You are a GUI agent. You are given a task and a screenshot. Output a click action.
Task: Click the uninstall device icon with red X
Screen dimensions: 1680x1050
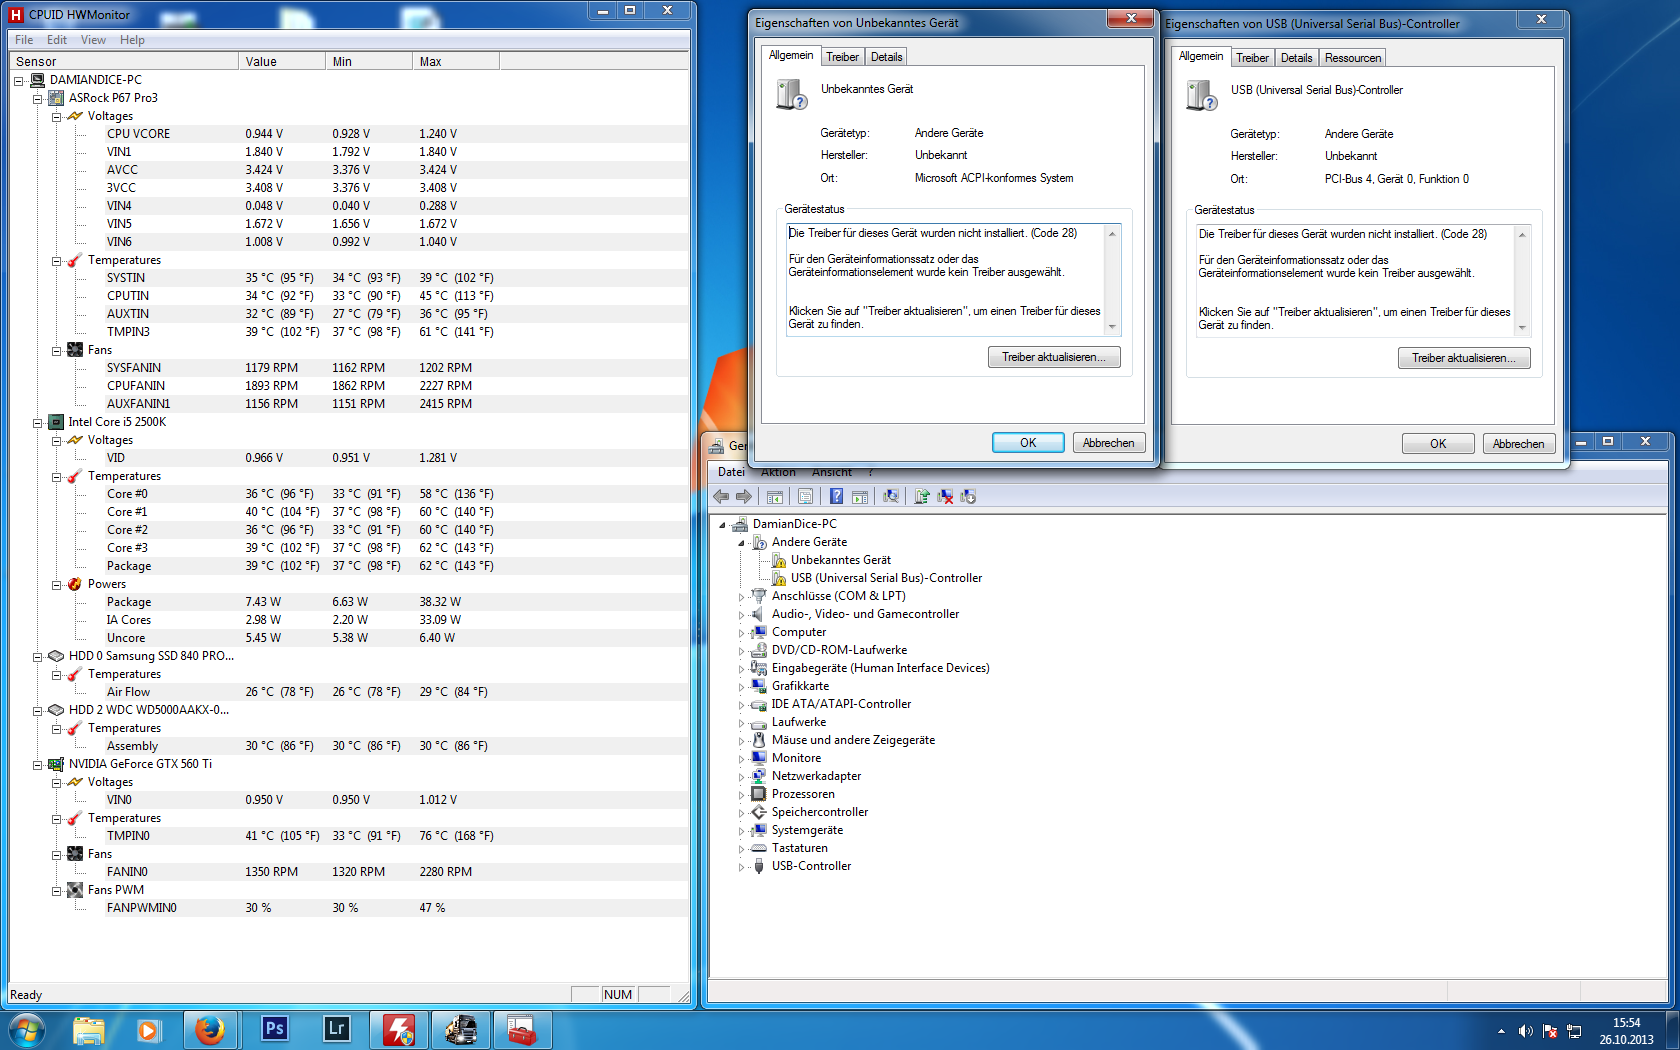point(945,497)
